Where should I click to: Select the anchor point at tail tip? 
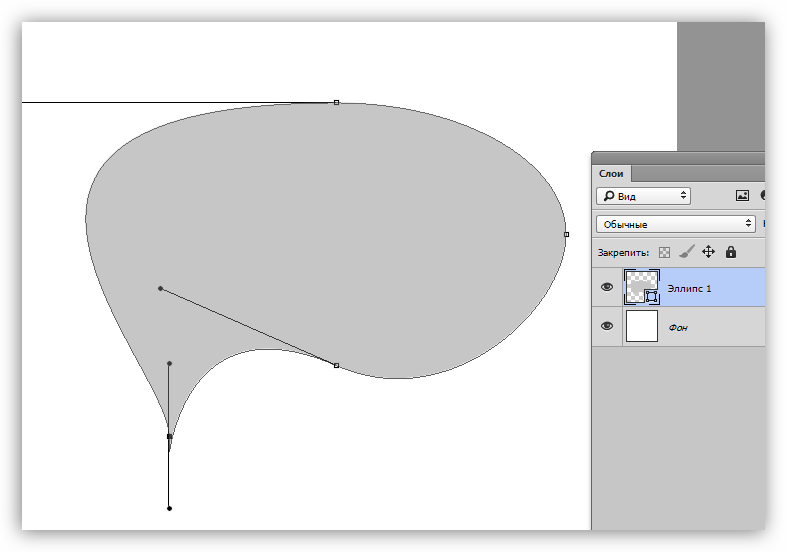(x=170, y=437)
